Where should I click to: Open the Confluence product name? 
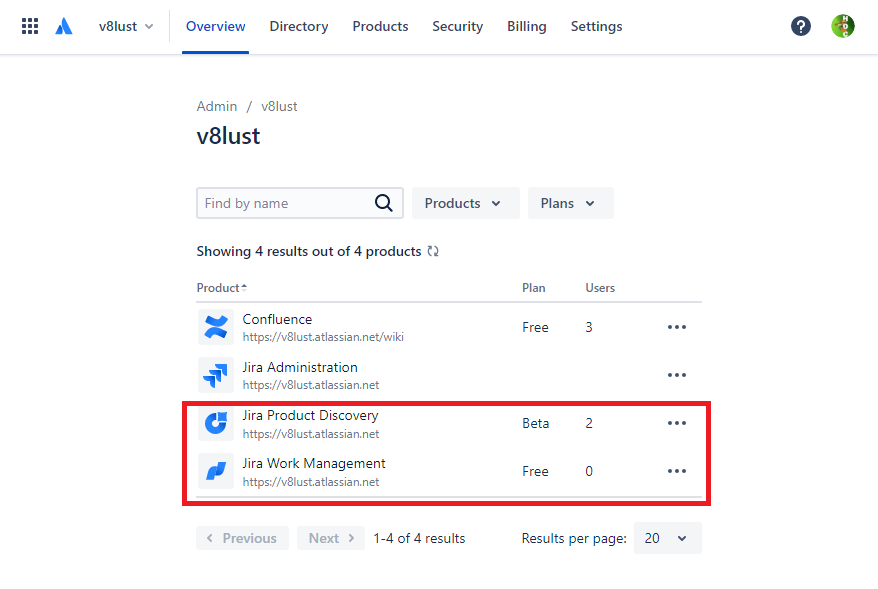pyautogui.click(x=277, y=319)
